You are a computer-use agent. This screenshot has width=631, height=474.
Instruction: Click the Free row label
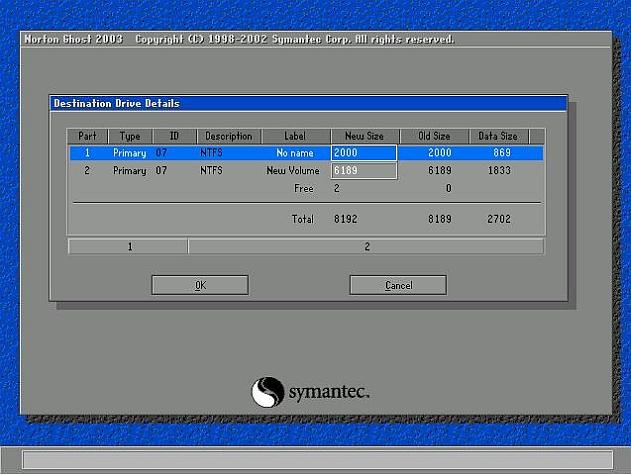pyautogui.click(x=304, y=188)
